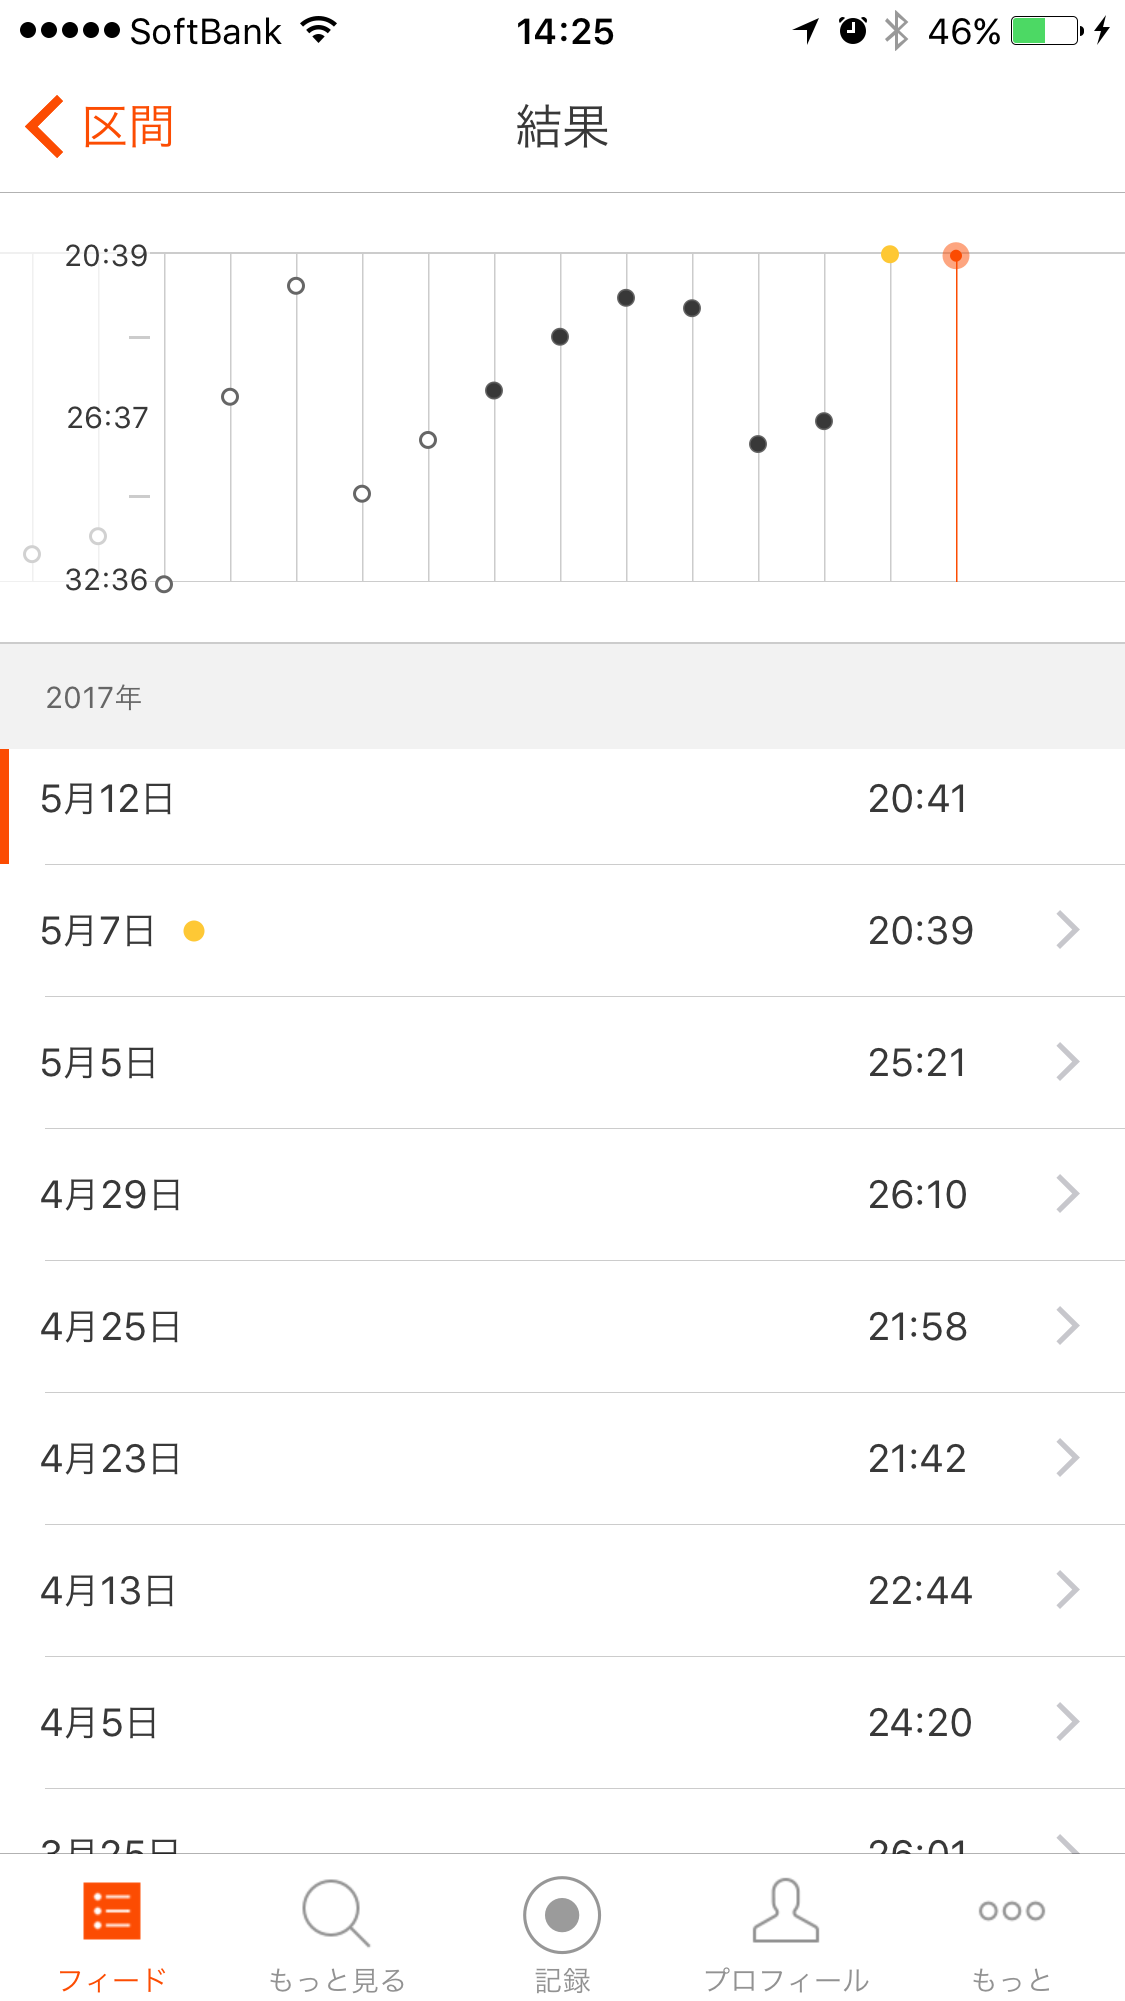Open the プロフィール profile icon
The image size is (1125, 2001).
pyautogui.click(x=786, y=1911)
